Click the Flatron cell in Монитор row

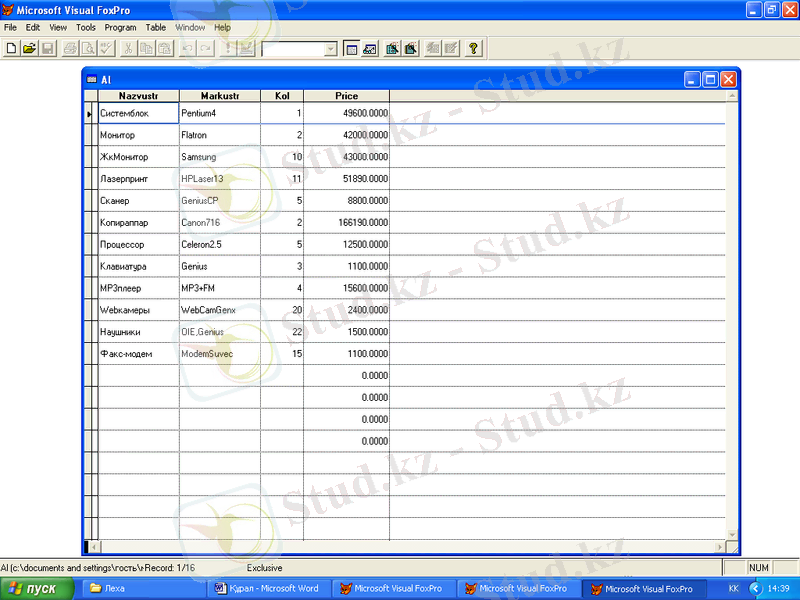[220, 135]
